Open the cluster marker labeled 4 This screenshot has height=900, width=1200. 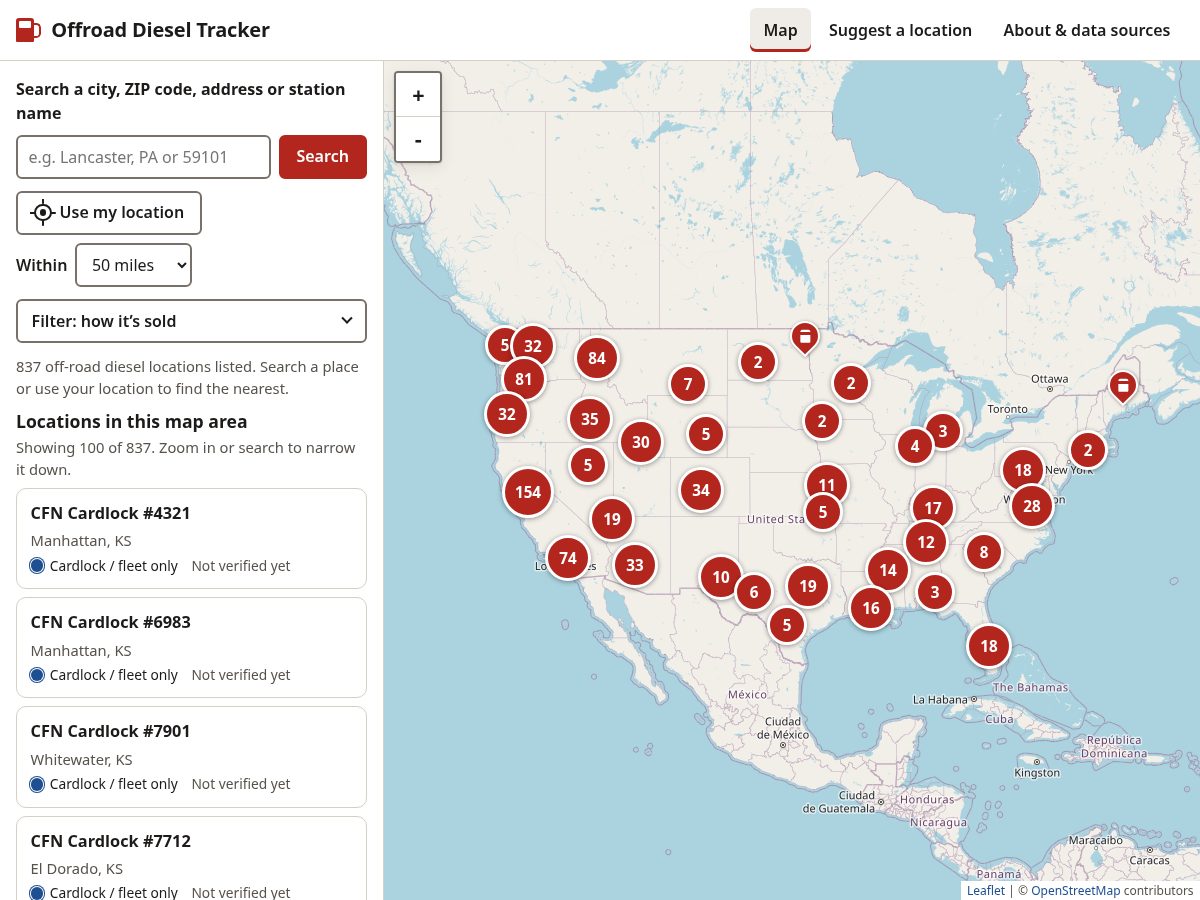tap(915, 446)
